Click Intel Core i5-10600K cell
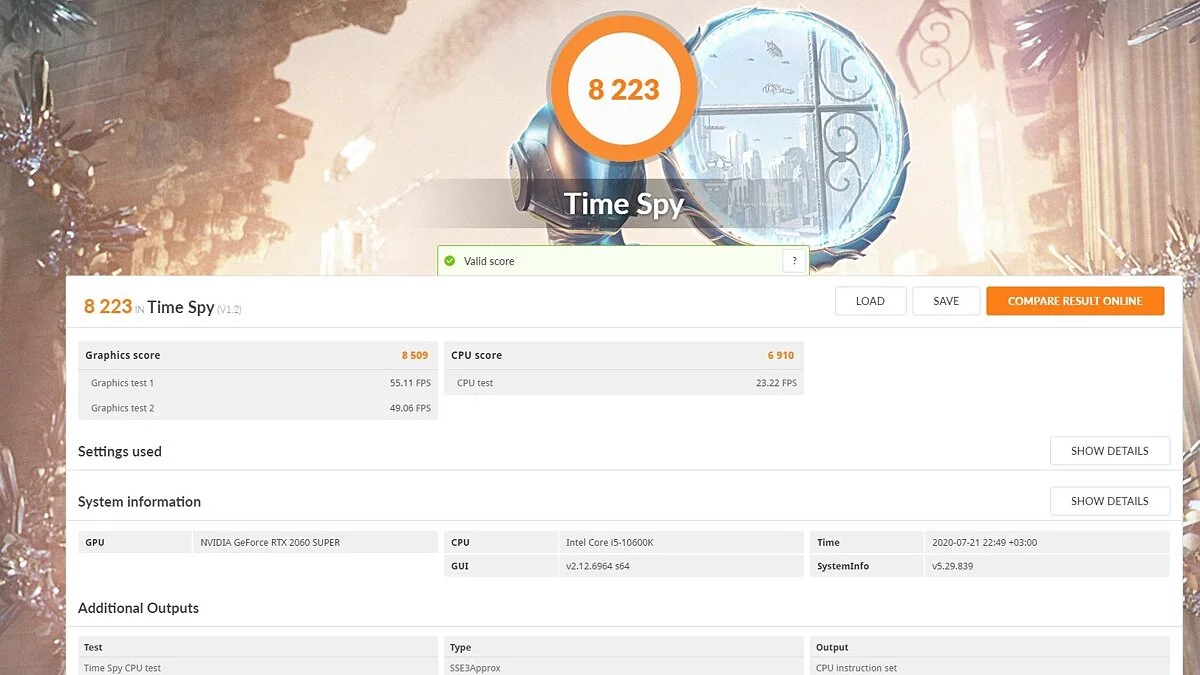The width and height of the screenshot is (1200, 675). point(681,542)
